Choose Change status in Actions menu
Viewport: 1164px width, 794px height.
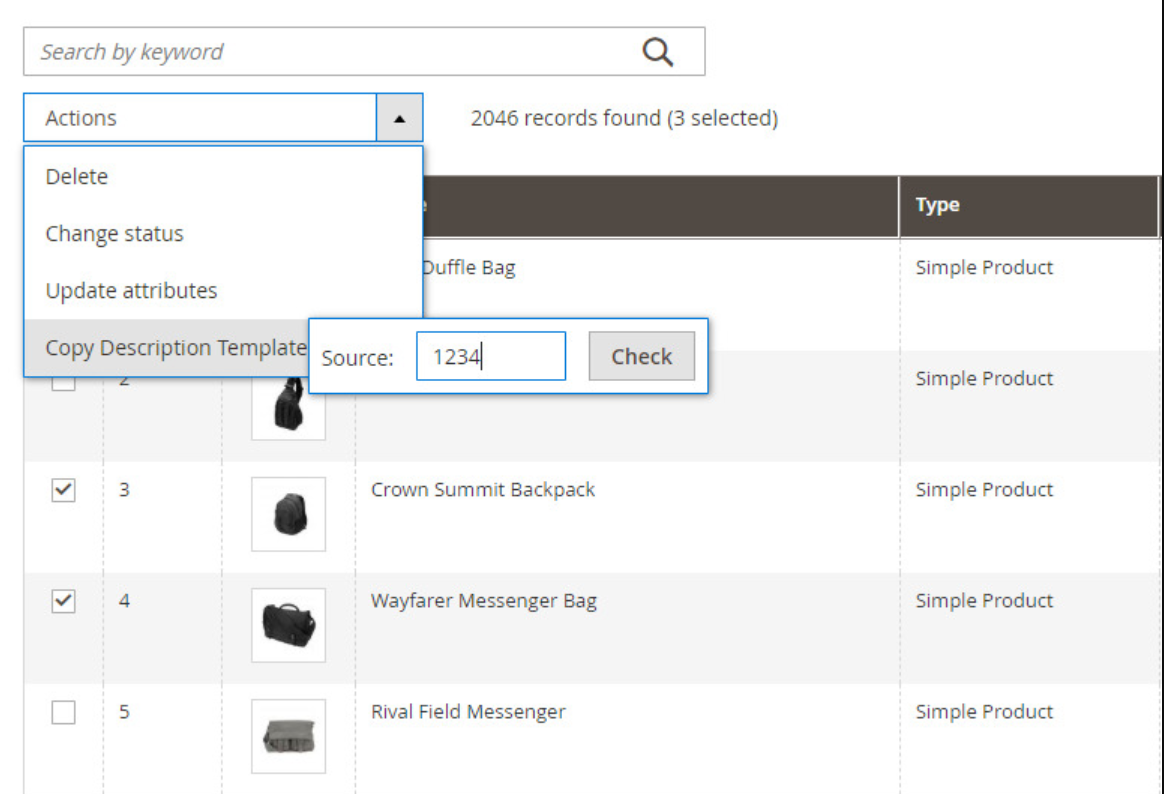[114, 234]
